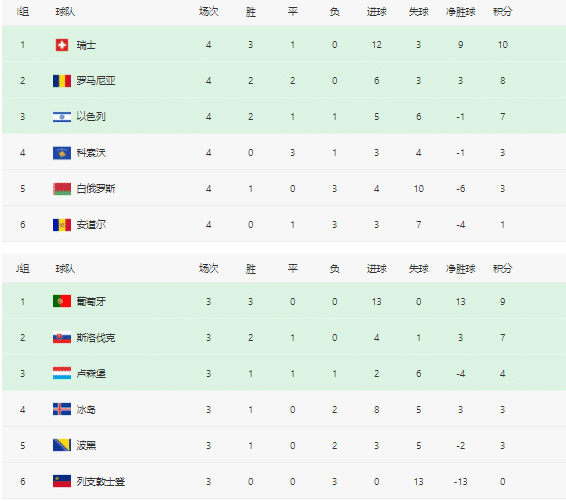566x501 pixels.
Task: Click the Switzerland flag icon
Action: point(62,45)
